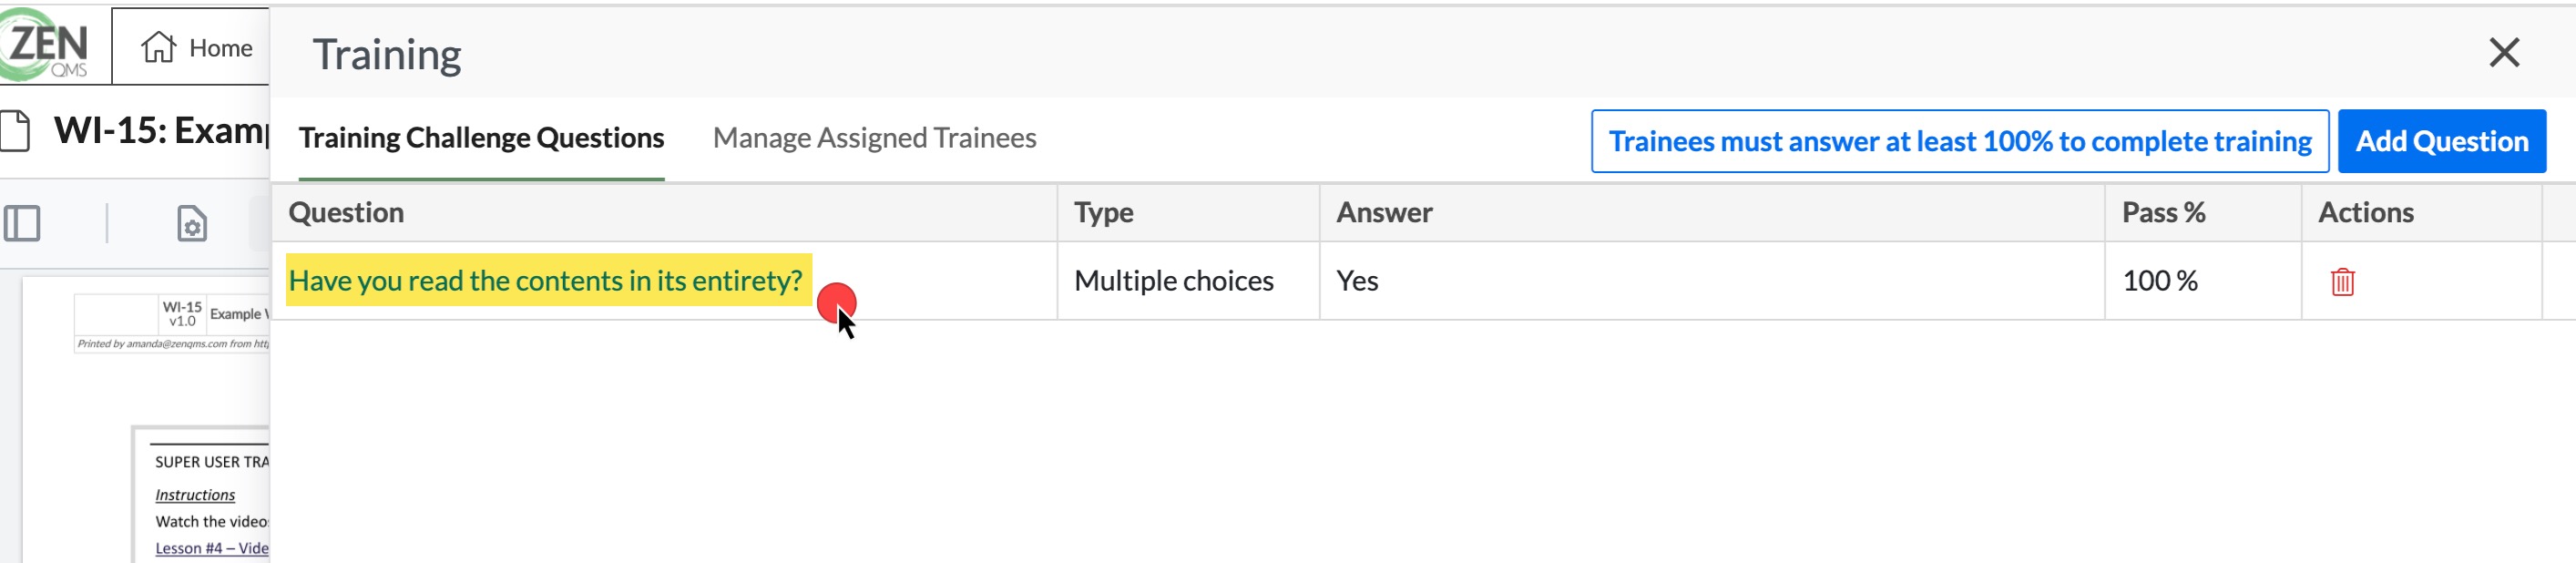Close the Training panel
The width and height of the screenshot is (2576, 563).
pos(2503,52)
